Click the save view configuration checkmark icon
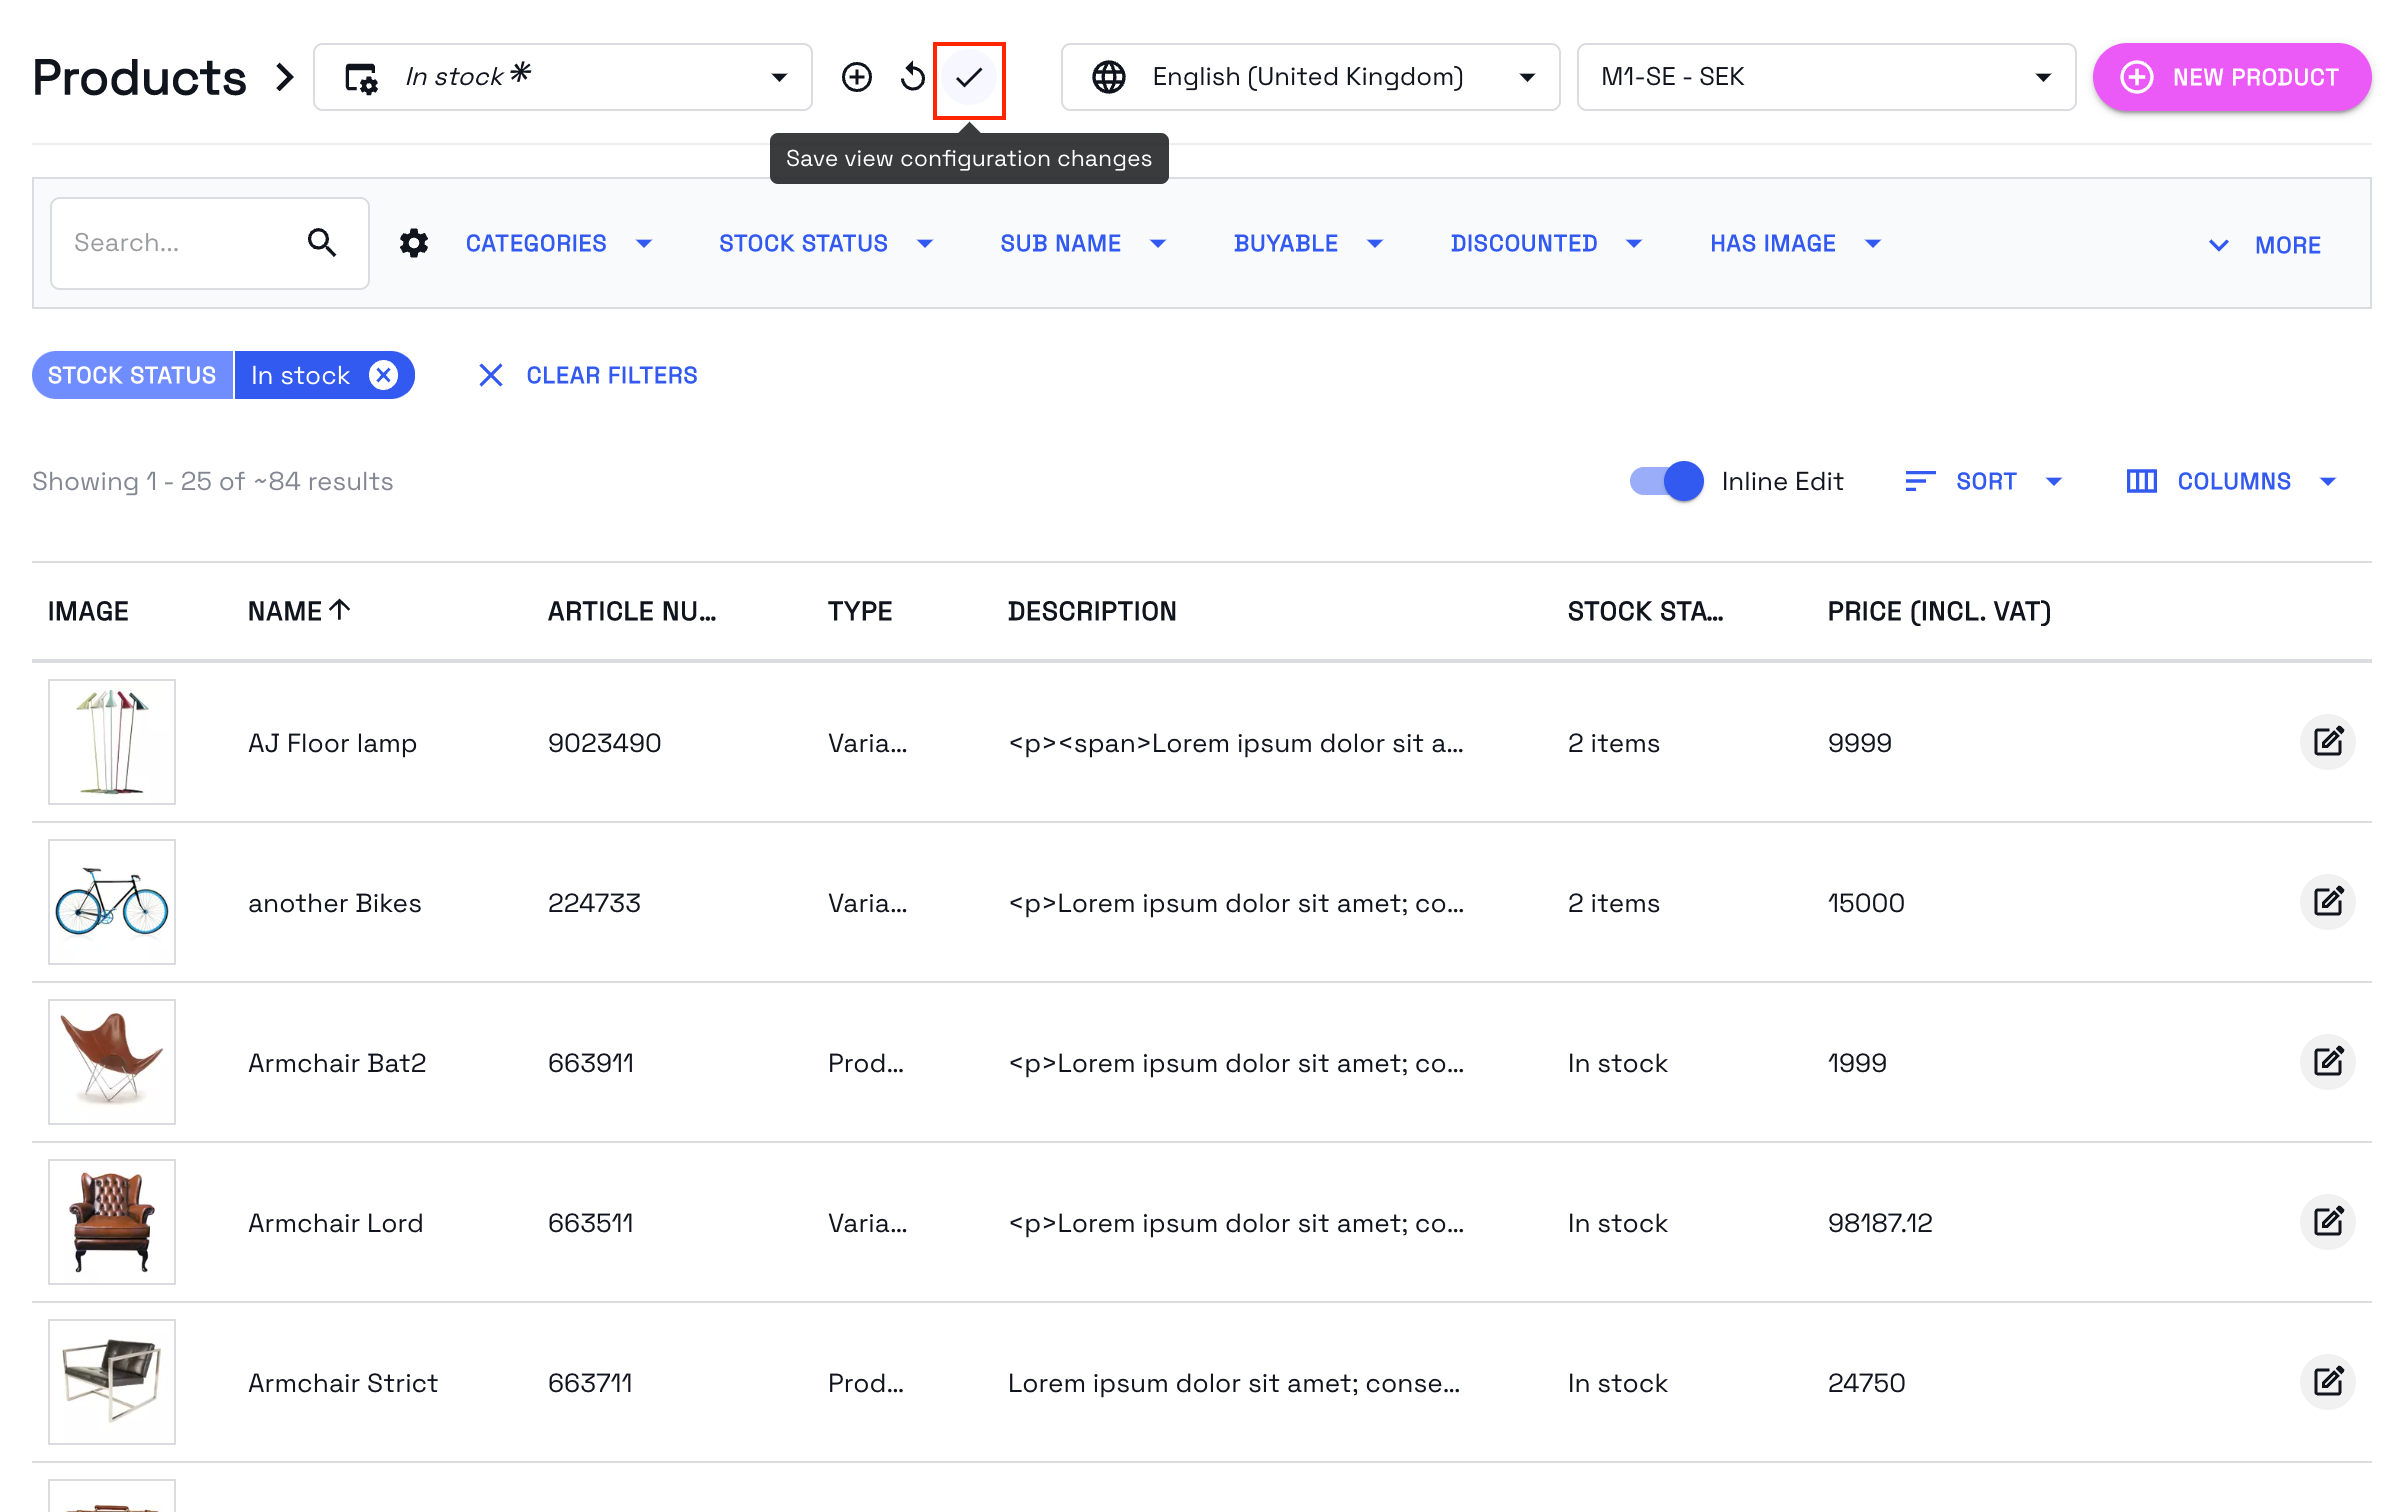2398x1512 pixels. tap(968, 78)
